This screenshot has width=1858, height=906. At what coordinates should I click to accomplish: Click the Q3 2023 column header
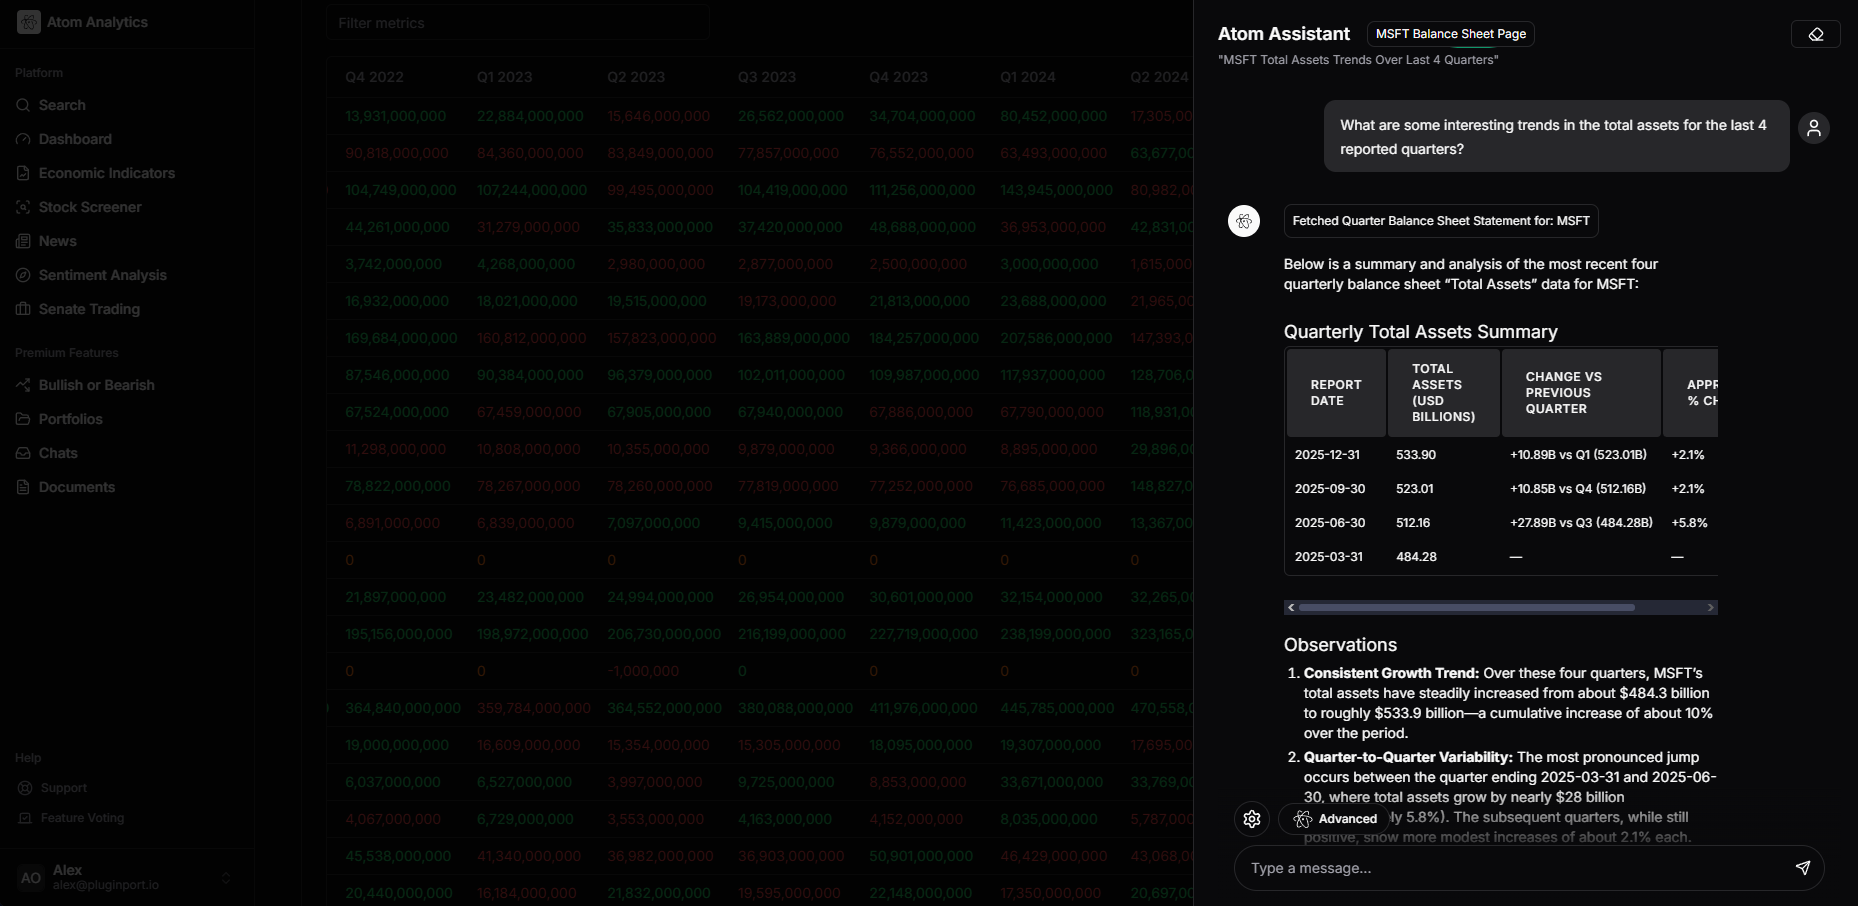pyautogui.click(x=767, y=77)
